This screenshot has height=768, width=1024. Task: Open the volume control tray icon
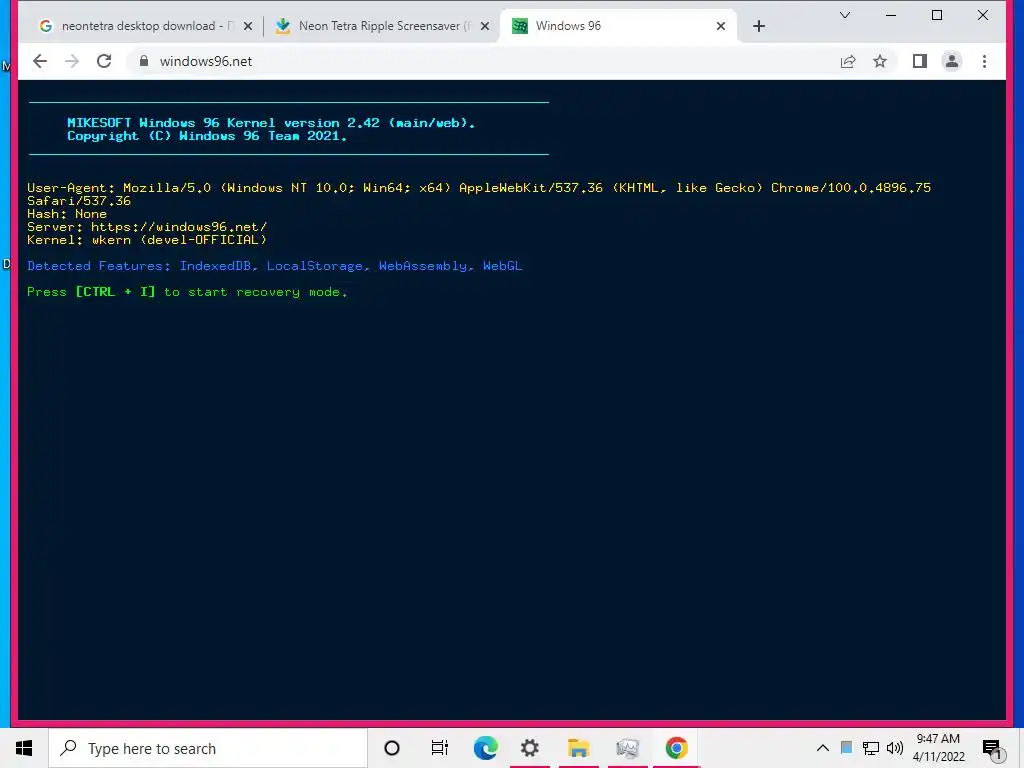point(895,748)
